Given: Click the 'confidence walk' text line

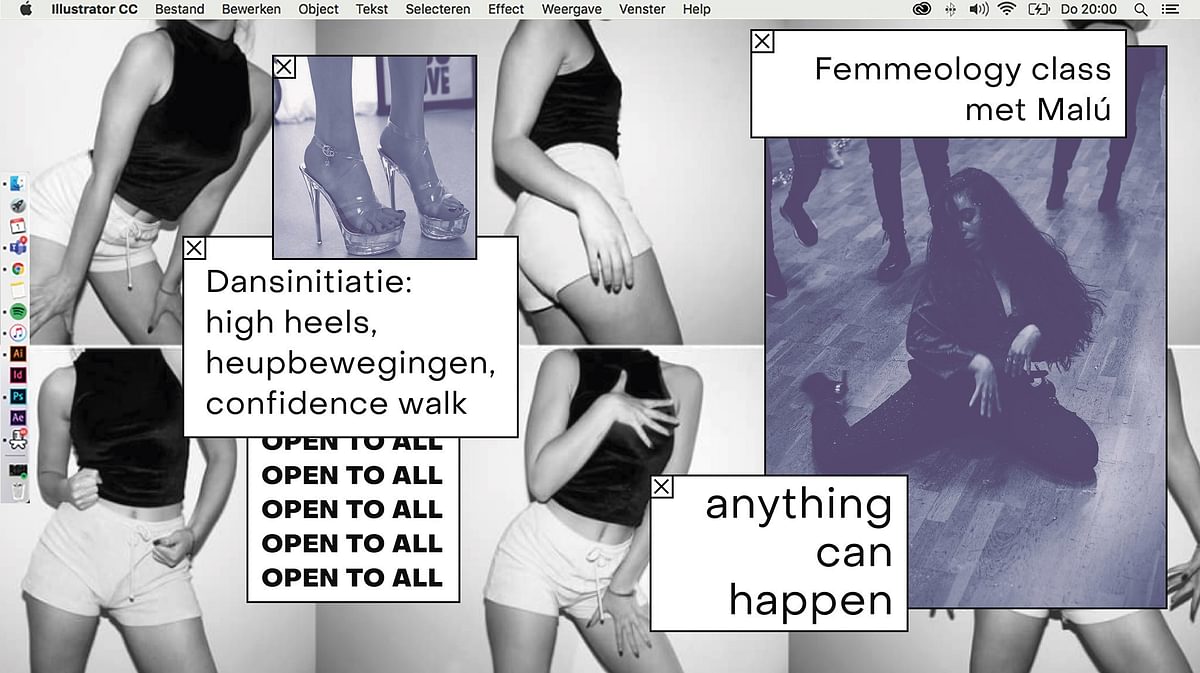Looking at the screenshot, I should 336,403.
